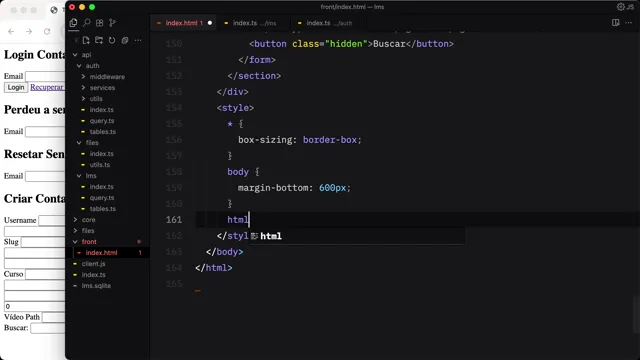The image size is (640, 360).
Task: Click the settings gear in title bar
Action: (620, 7)
